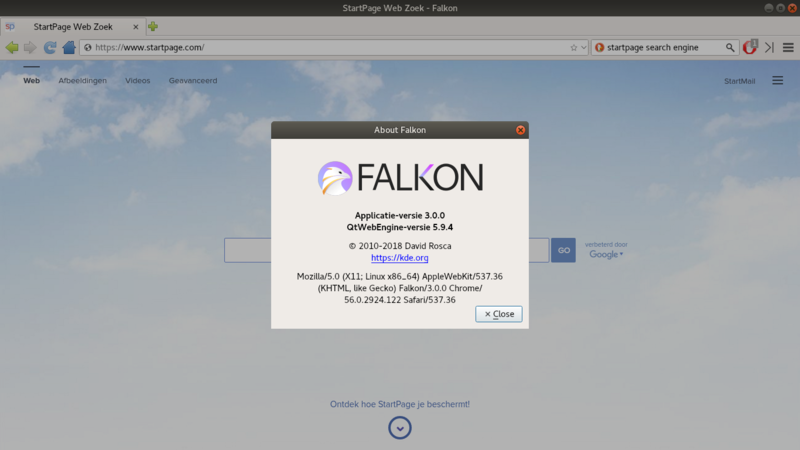Screen dimensions: 800x450
Task: Click the Falkon logo image
Action: [x=399, y=178]
